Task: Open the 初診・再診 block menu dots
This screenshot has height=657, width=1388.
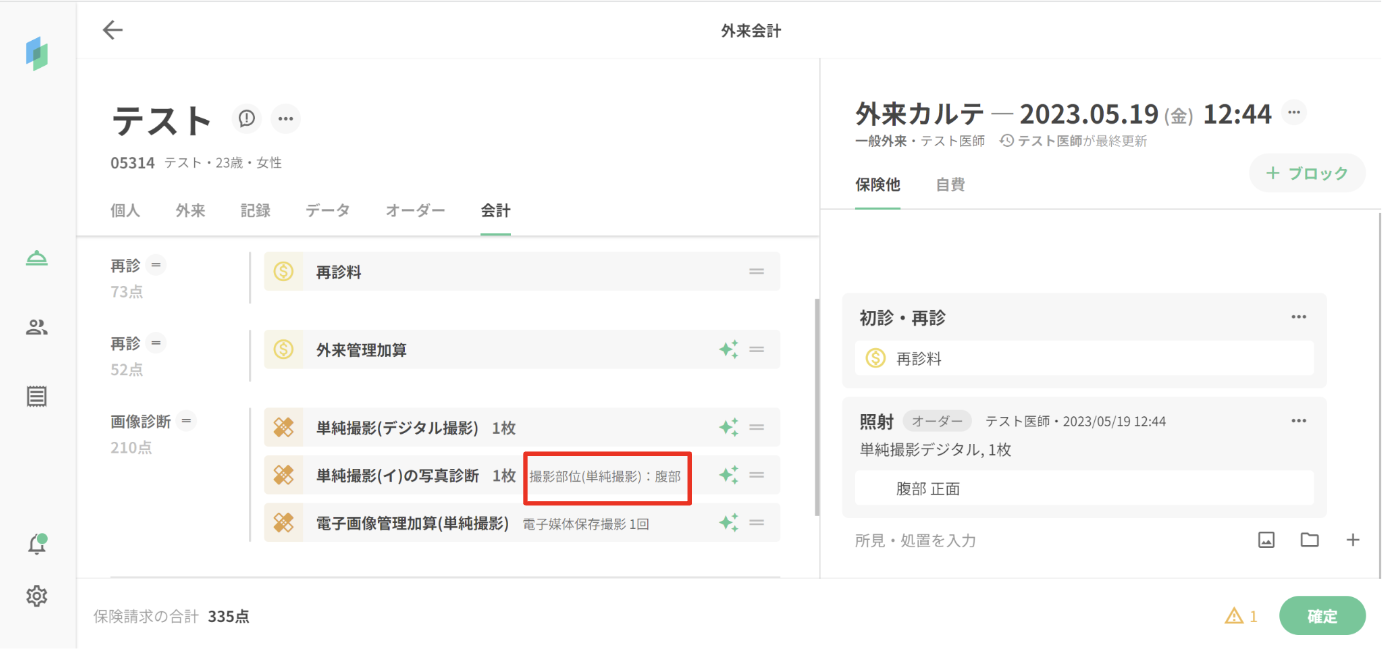Action: coord(1298,317)
